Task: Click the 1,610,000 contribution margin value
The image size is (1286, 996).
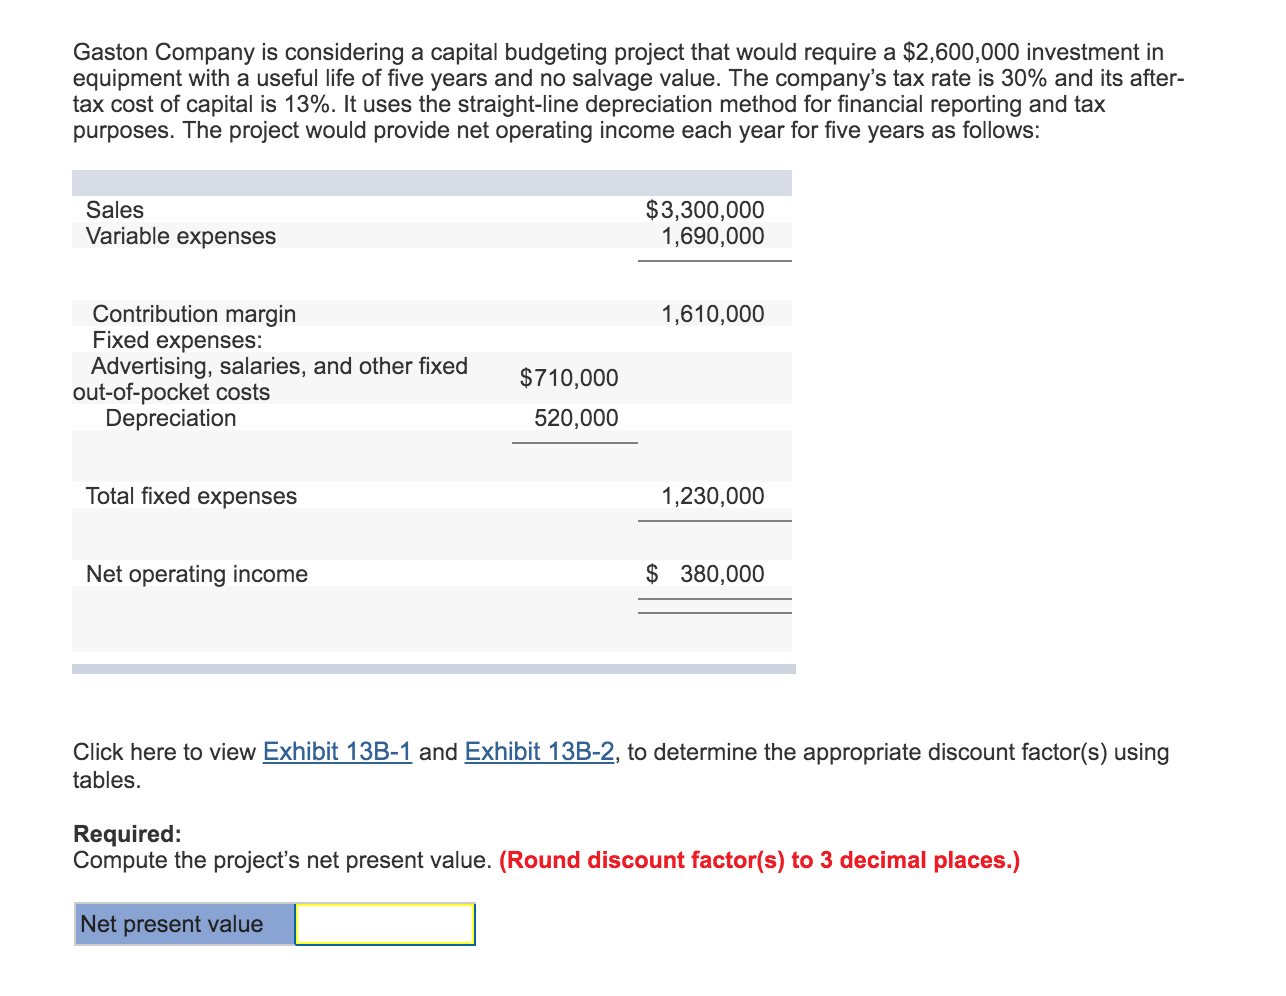Action: pyautogui.click(x=713, y=314)
